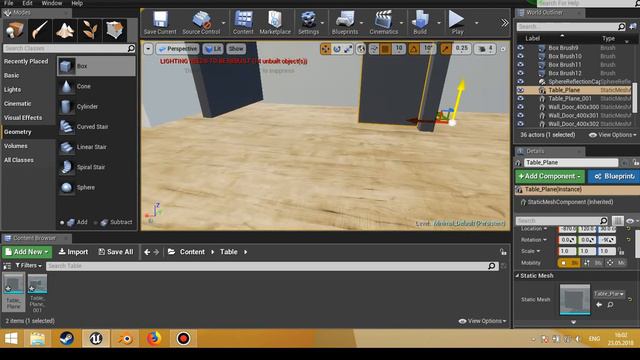The height and width of the screenshot is (360, 640).
Task: Expand more toolbar items chevron
Action: tap(505, 23)
